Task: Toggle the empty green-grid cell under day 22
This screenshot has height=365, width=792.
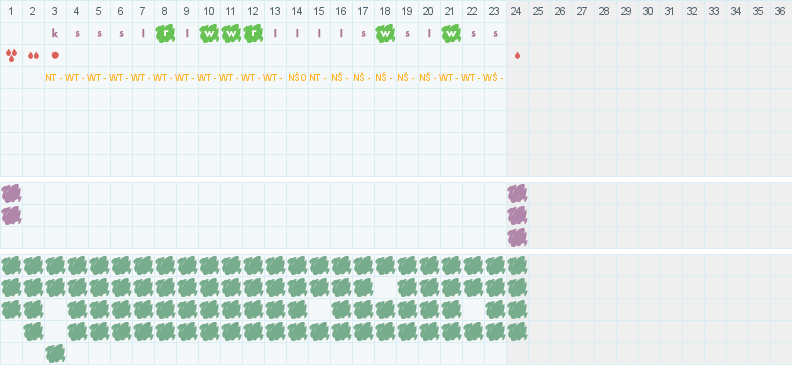Action: (473, 309)
